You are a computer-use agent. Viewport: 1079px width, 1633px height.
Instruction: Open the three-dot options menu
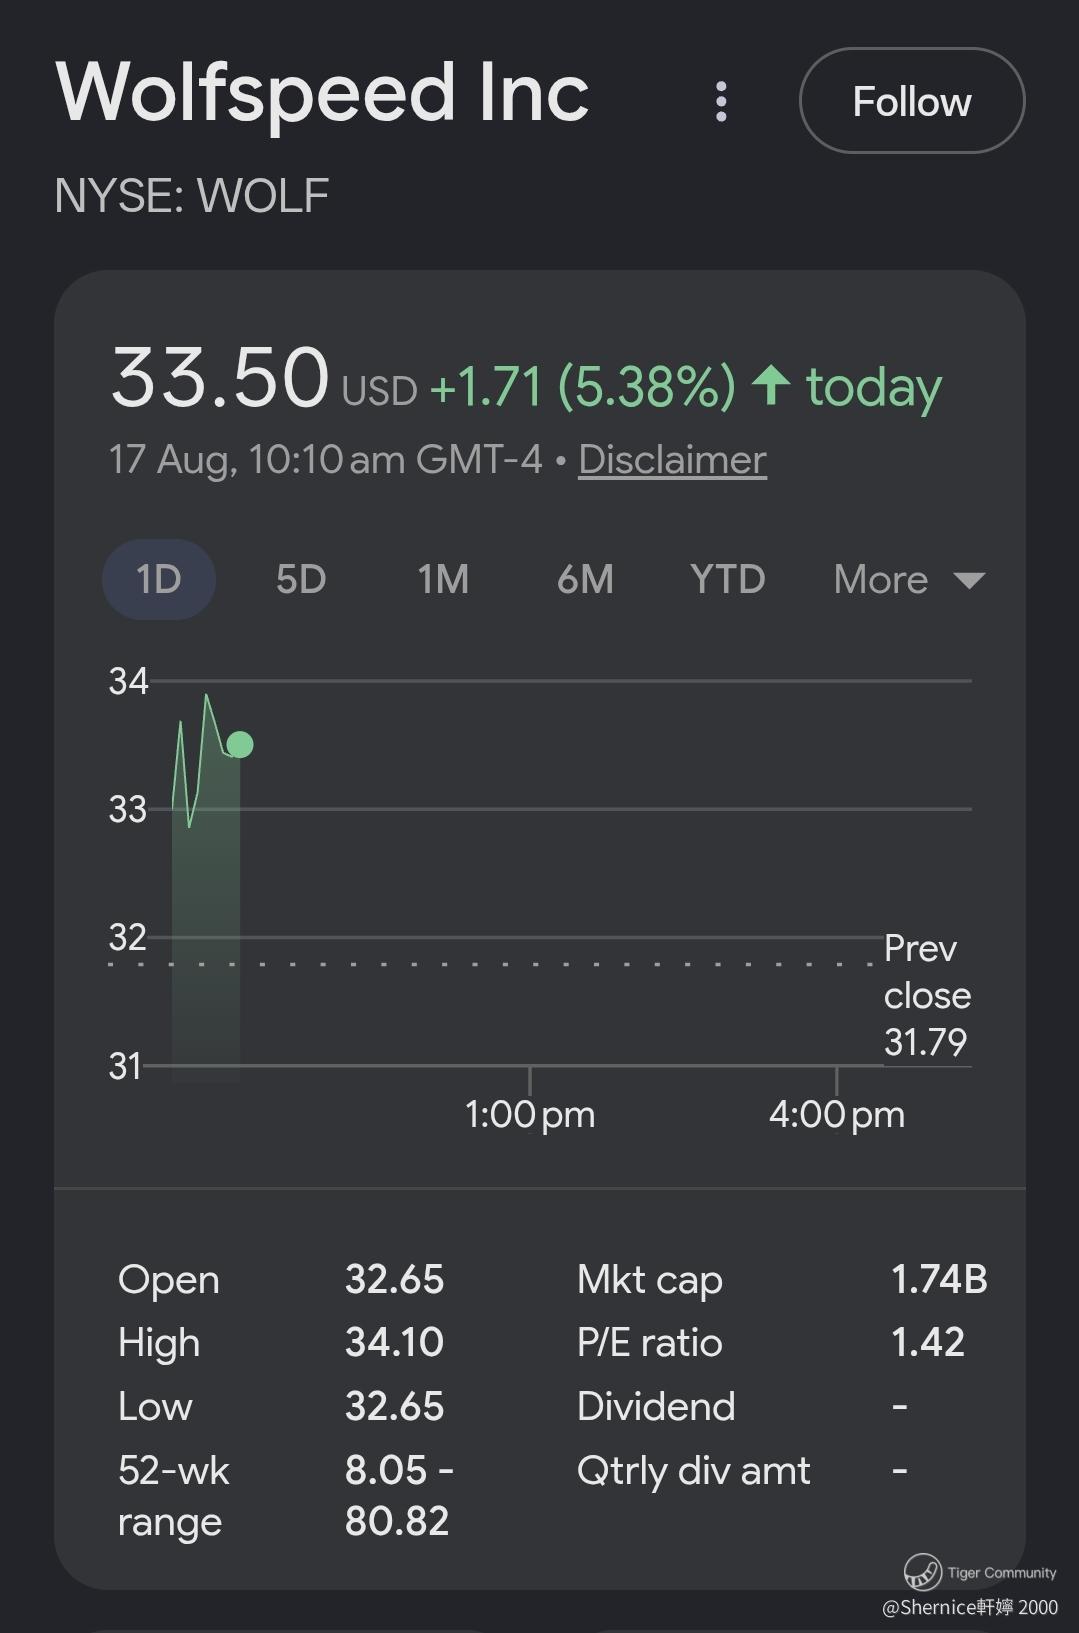721,101
